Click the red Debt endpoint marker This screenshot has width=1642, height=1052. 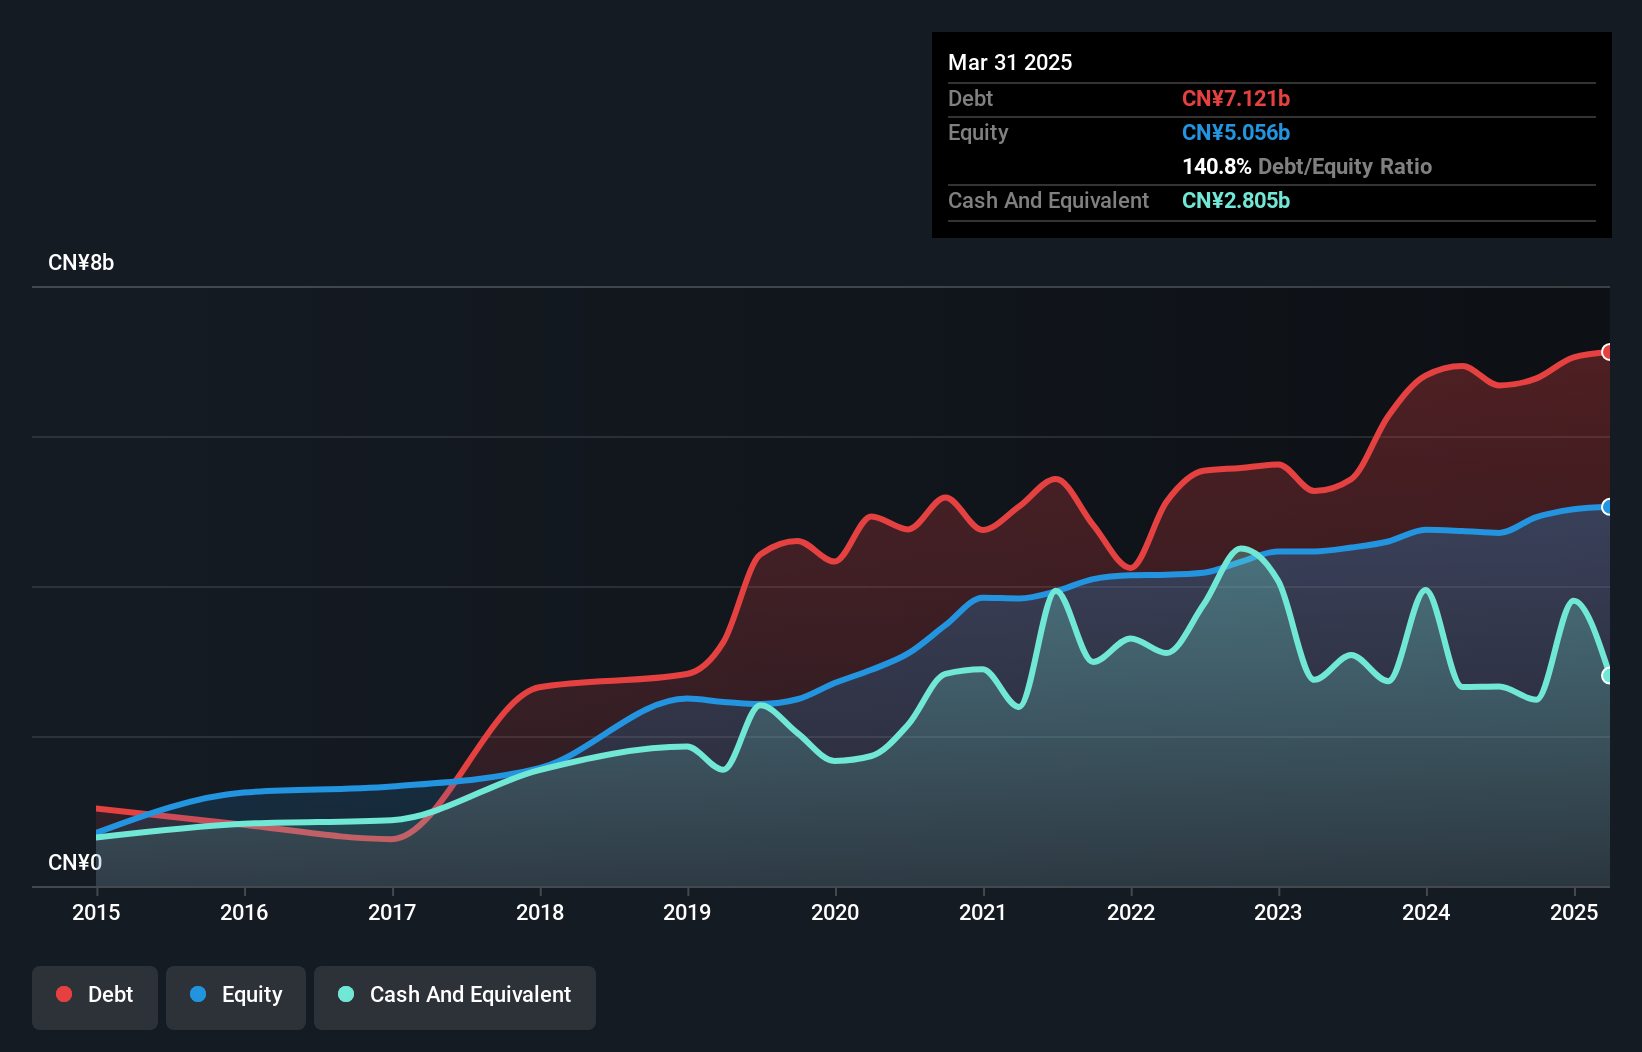coord(1608,352)
